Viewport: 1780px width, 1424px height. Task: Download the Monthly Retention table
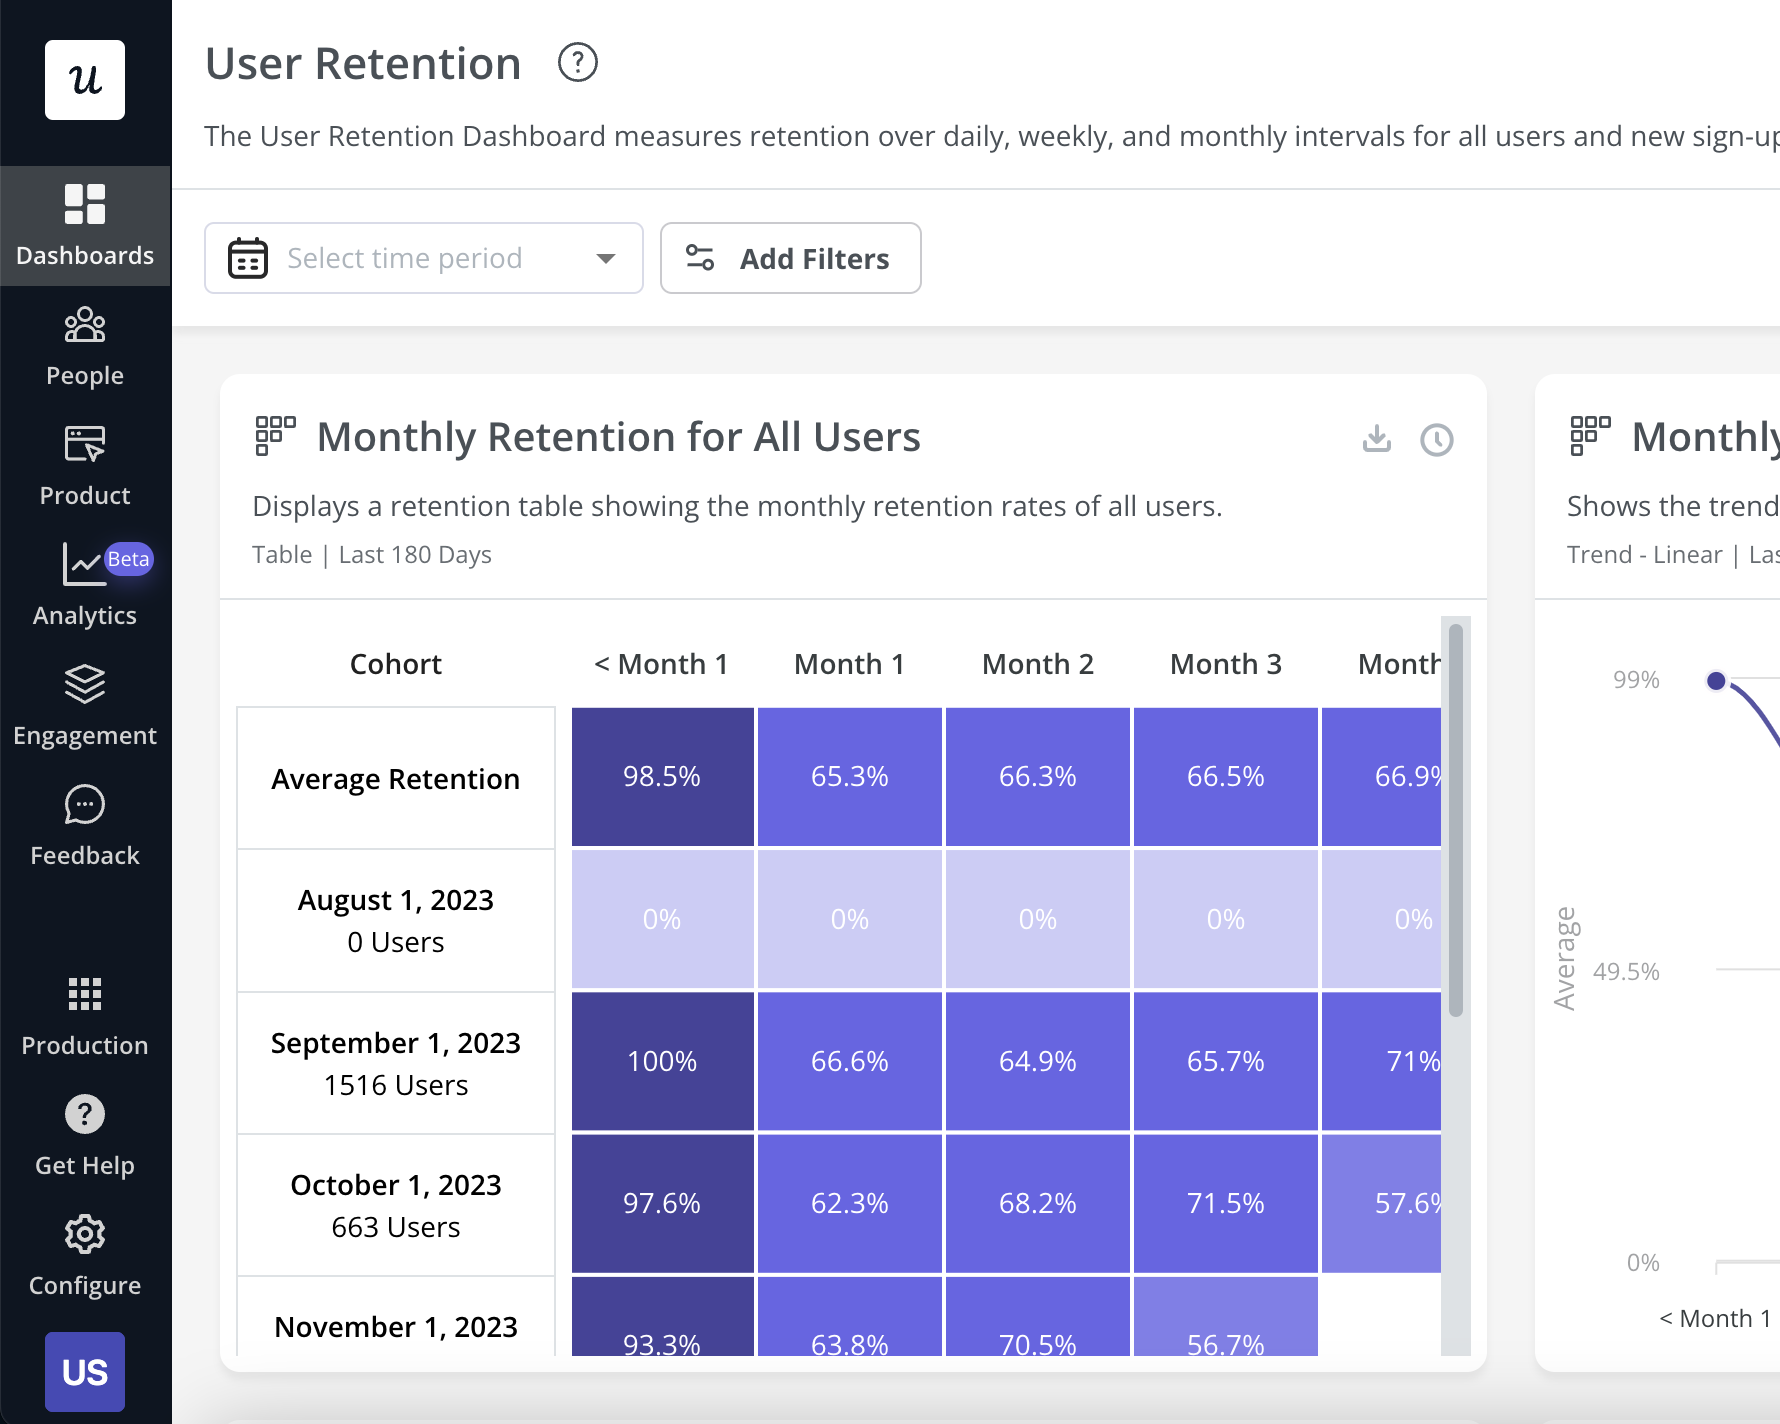(1377, 439)
